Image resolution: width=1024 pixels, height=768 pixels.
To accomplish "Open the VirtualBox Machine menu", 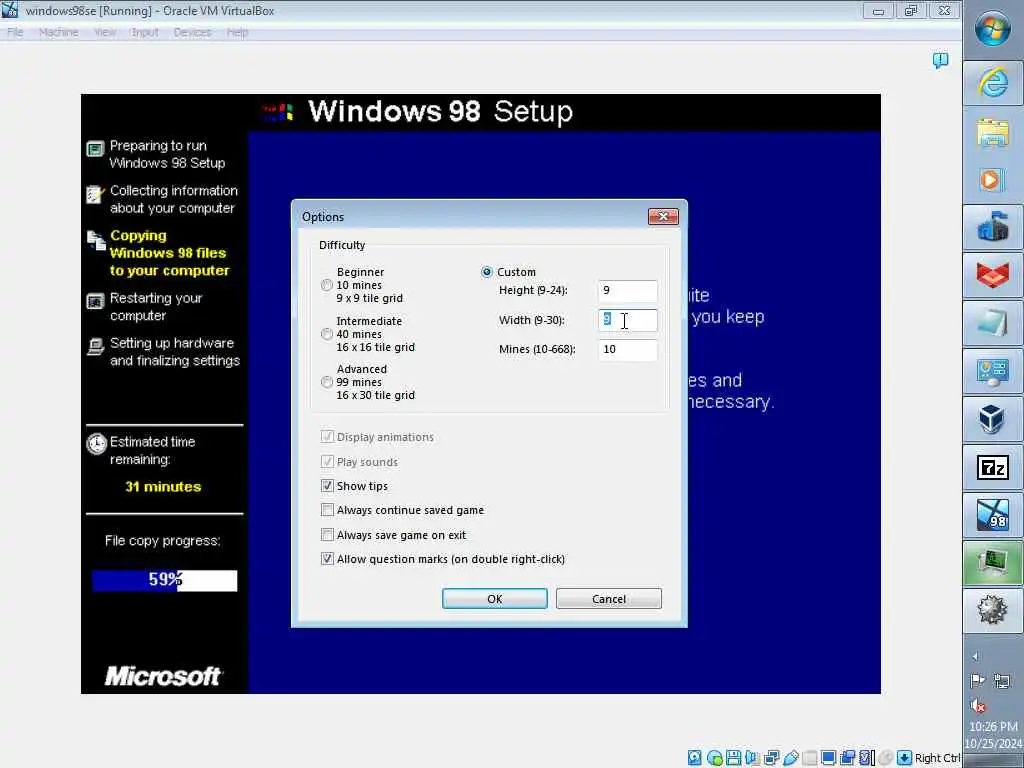I will click(x=59, y=32).
